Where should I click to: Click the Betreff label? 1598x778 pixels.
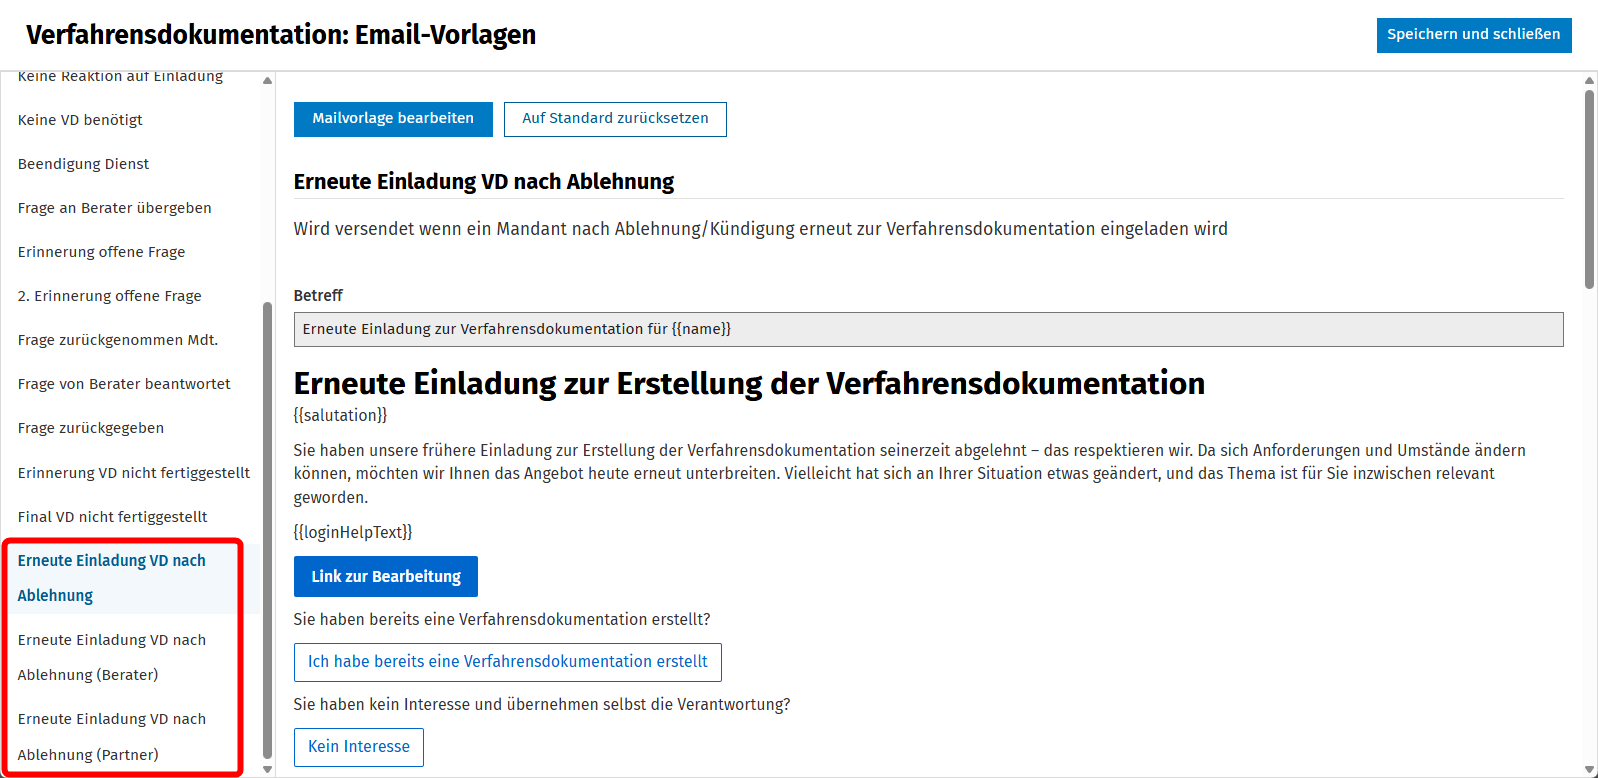[318, 296]
